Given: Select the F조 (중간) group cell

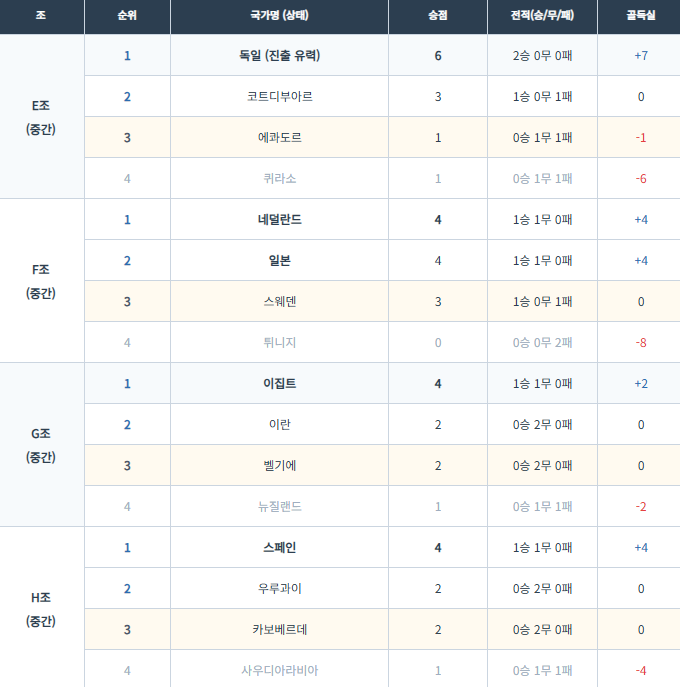Looking at the screenshot, I should tap(41, 281).
